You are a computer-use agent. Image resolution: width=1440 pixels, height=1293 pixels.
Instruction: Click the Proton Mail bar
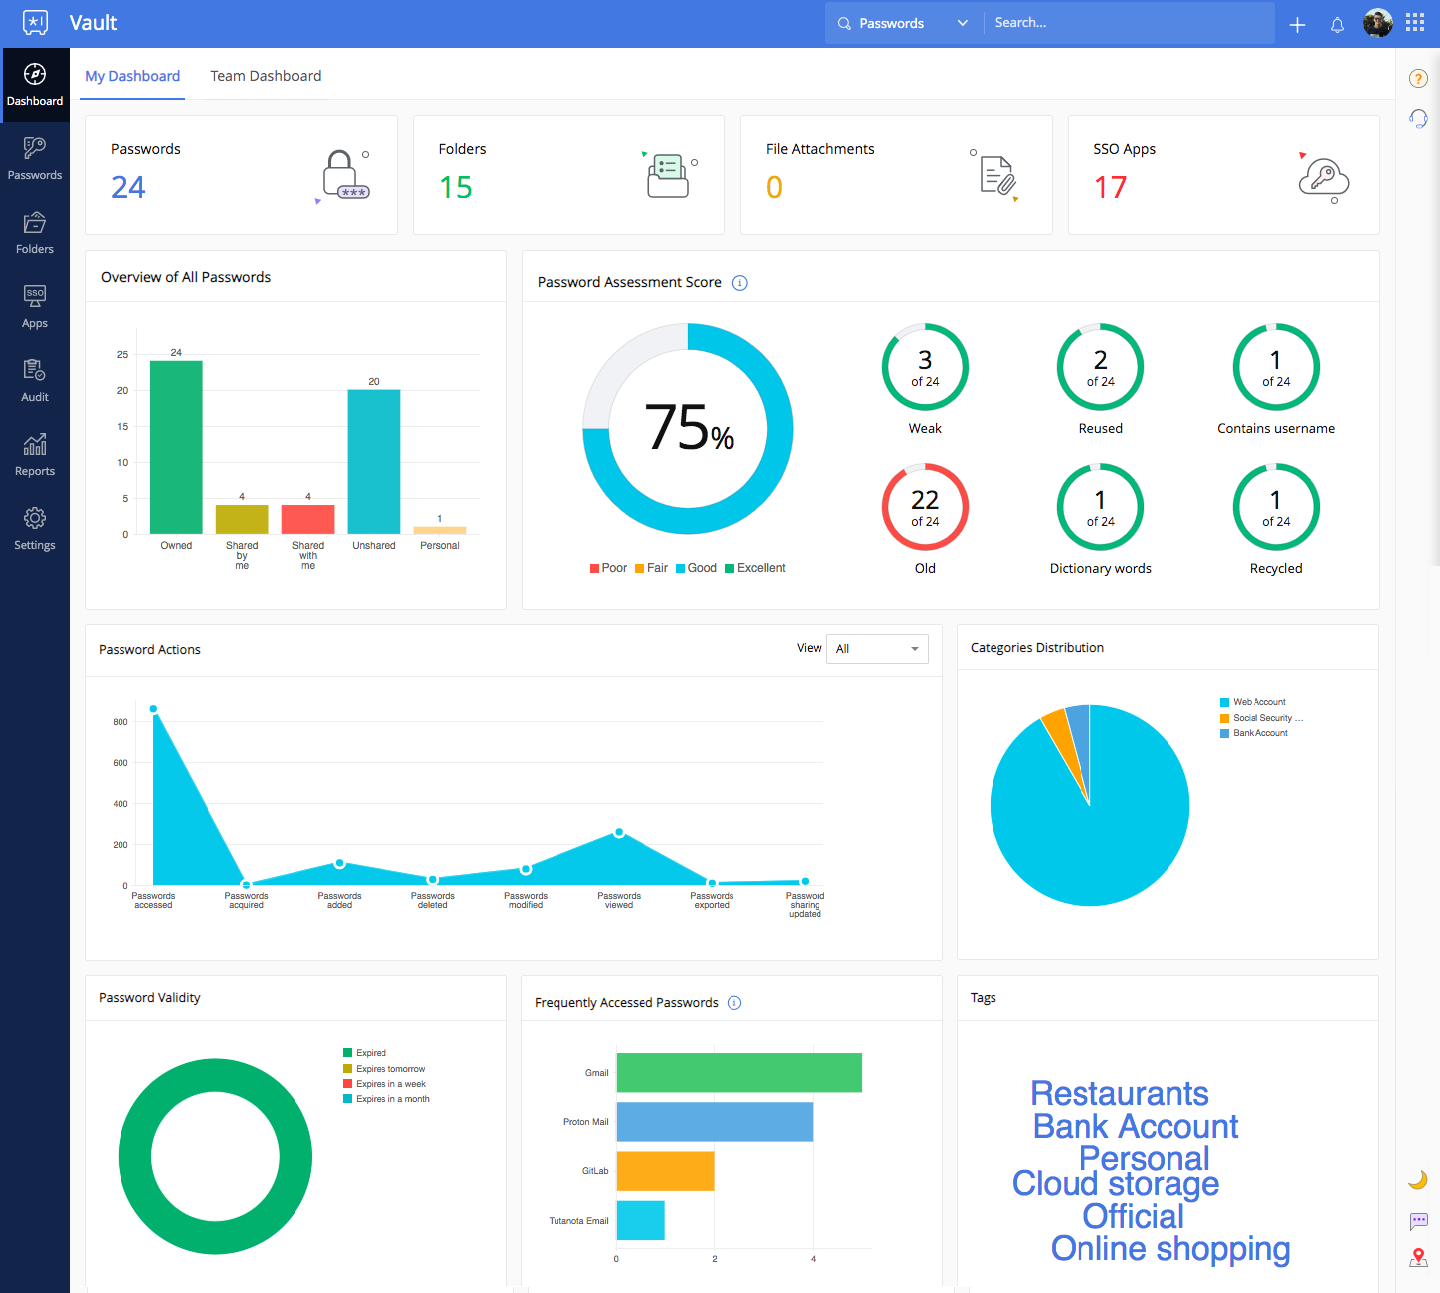(715, 1122)
